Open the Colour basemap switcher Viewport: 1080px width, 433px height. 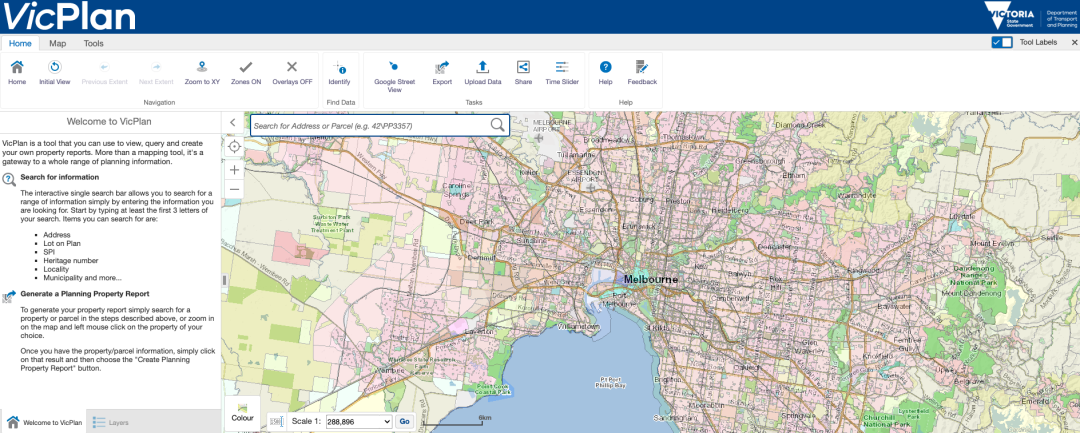(x=242, y=412)
